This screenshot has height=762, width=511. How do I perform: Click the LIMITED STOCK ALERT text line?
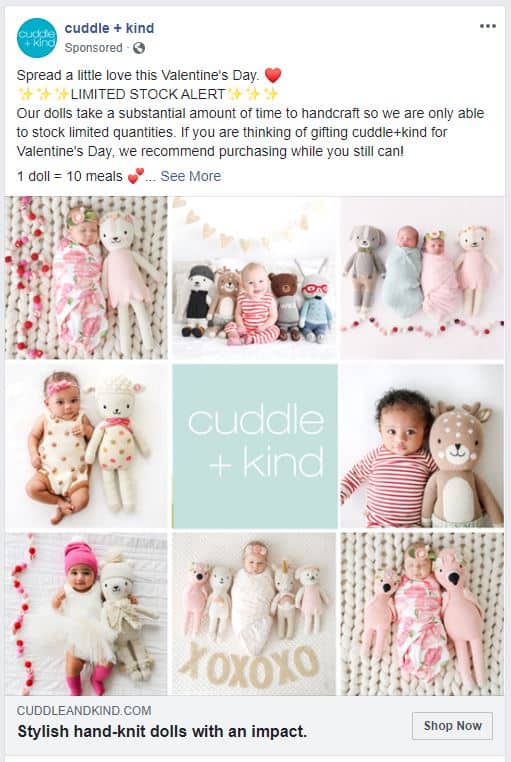coord(148,94)
